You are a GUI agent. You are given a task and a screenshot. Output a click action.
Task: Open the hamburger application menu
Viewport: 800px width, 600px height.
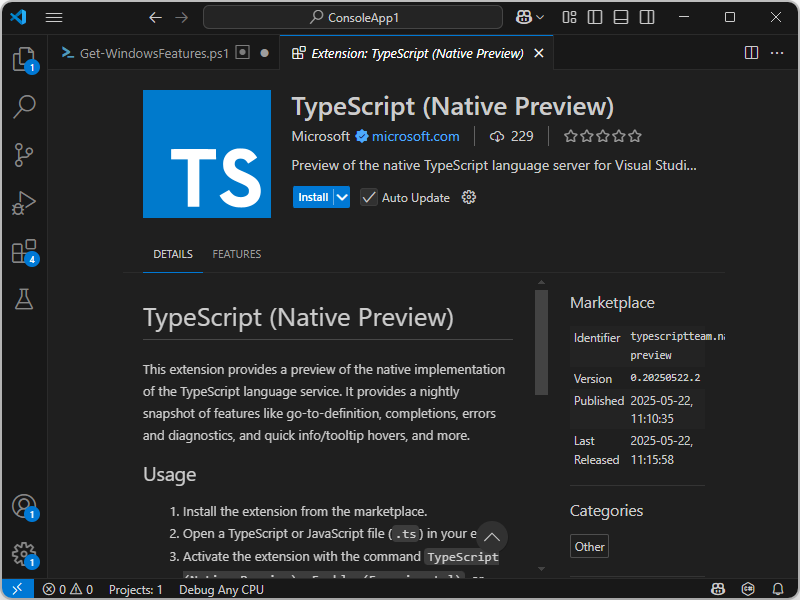(54, 18)
